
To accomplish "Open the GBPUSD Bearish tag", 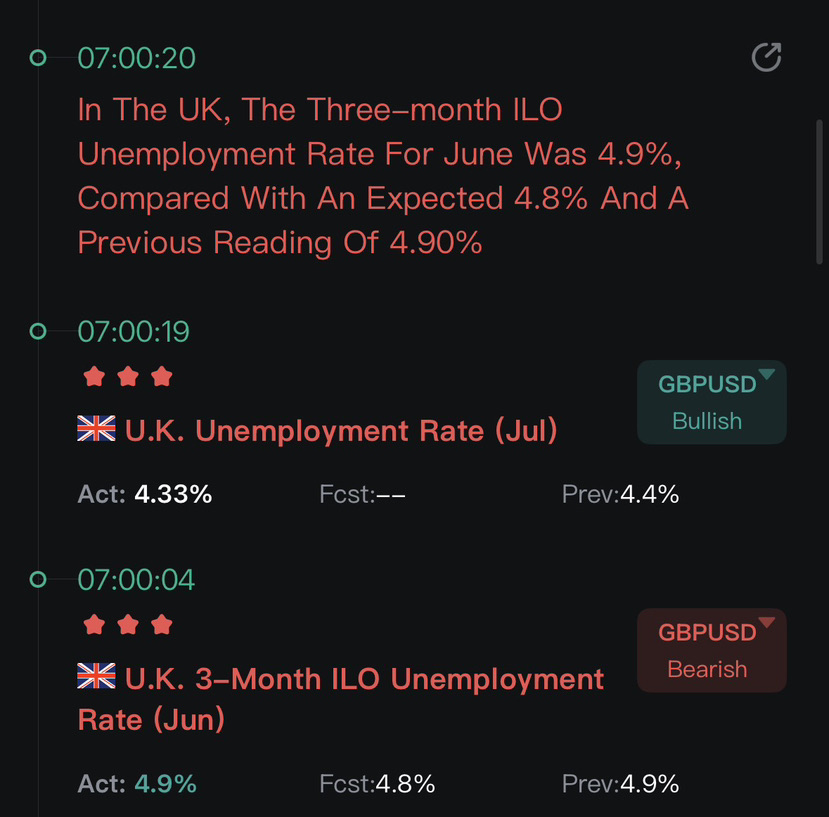I will (x=712, y=650).
